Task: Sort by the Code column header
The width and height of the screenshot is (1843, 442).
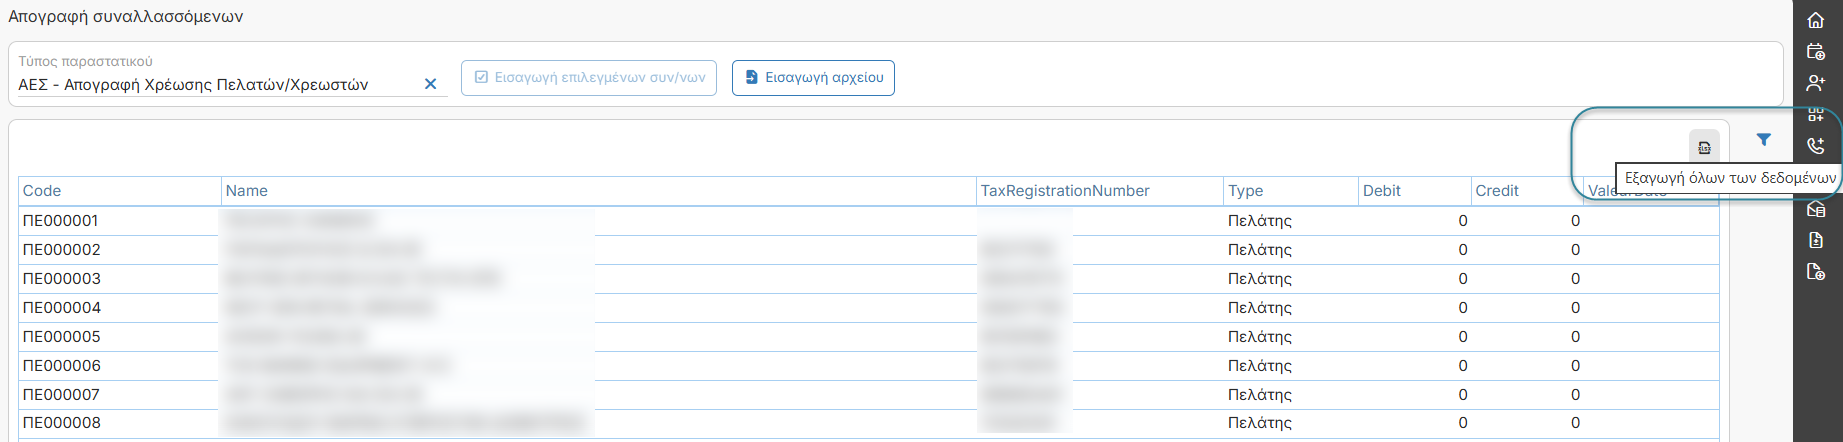Action: coord(120,191)
